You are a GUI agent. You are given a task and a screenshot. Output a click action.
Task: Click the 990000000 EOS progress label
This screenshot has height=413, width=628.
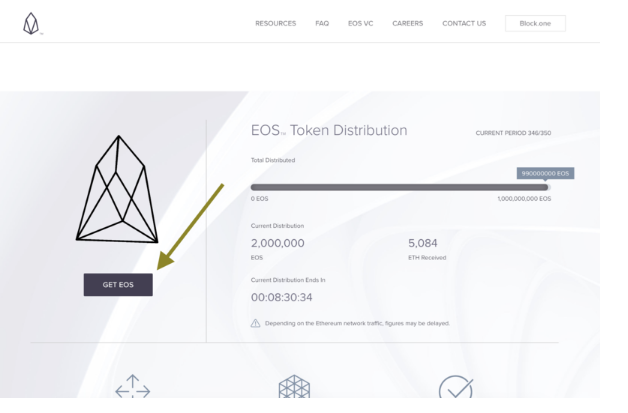click(x=545, y=173)
